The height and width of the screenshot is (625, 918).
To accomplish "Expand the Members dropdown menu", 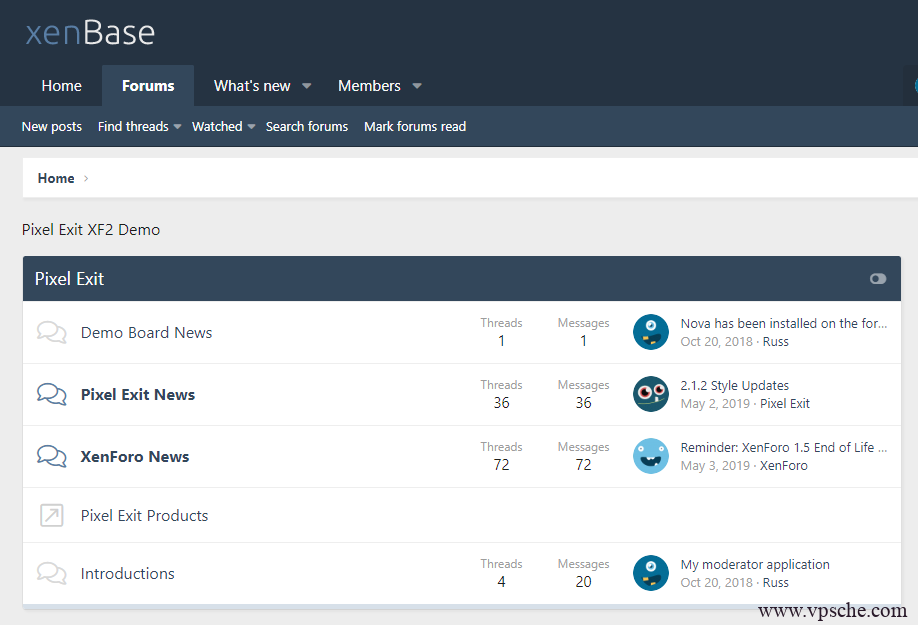I will point(379,85).
